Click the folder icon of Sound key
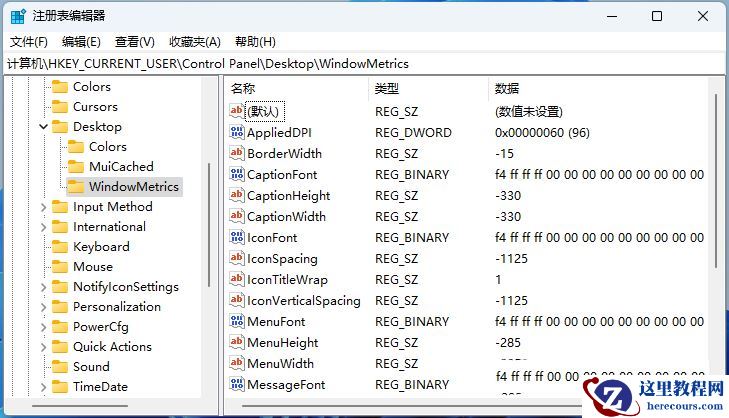Viewport: 729px width, 418px height. pyautogui.click(x=60, y=366)
